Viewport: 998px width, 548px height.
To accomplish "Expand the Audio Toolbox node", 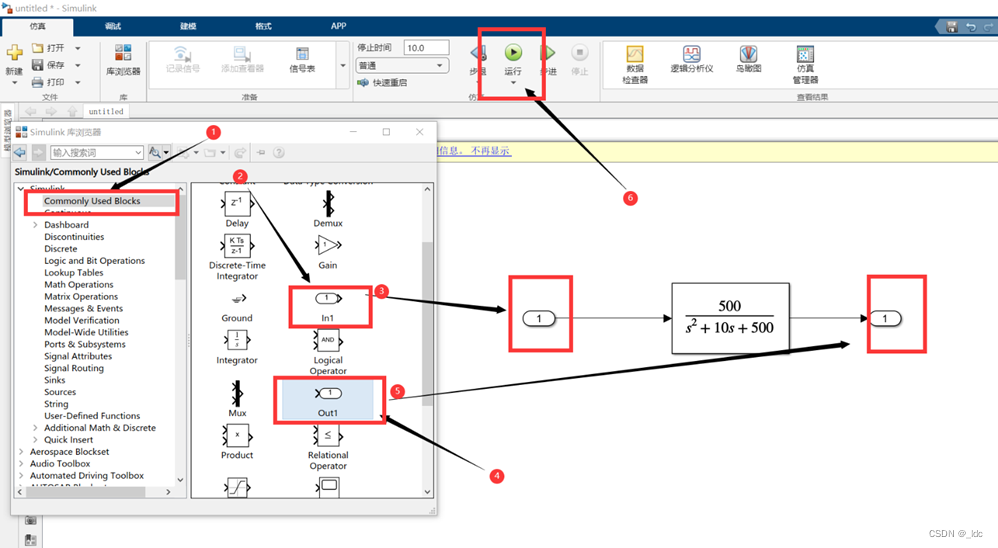I will (21, 464).
